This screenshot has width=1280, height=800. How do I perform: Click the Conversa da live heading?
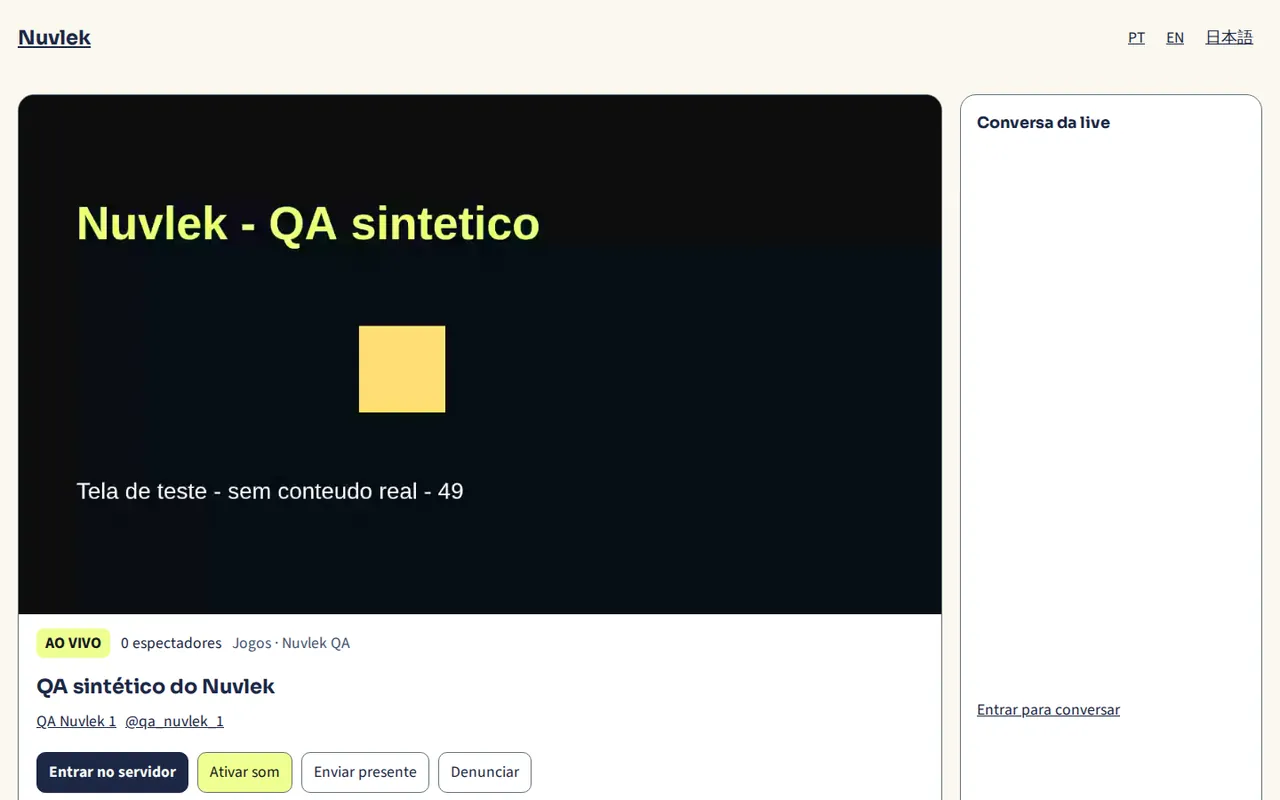click(x=1043, y=123)
